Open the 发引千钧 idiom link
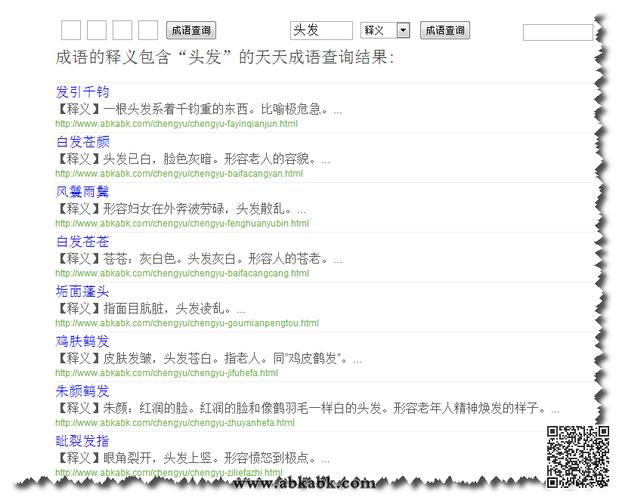This screenshot has width=619, height=500. (83, 92)
